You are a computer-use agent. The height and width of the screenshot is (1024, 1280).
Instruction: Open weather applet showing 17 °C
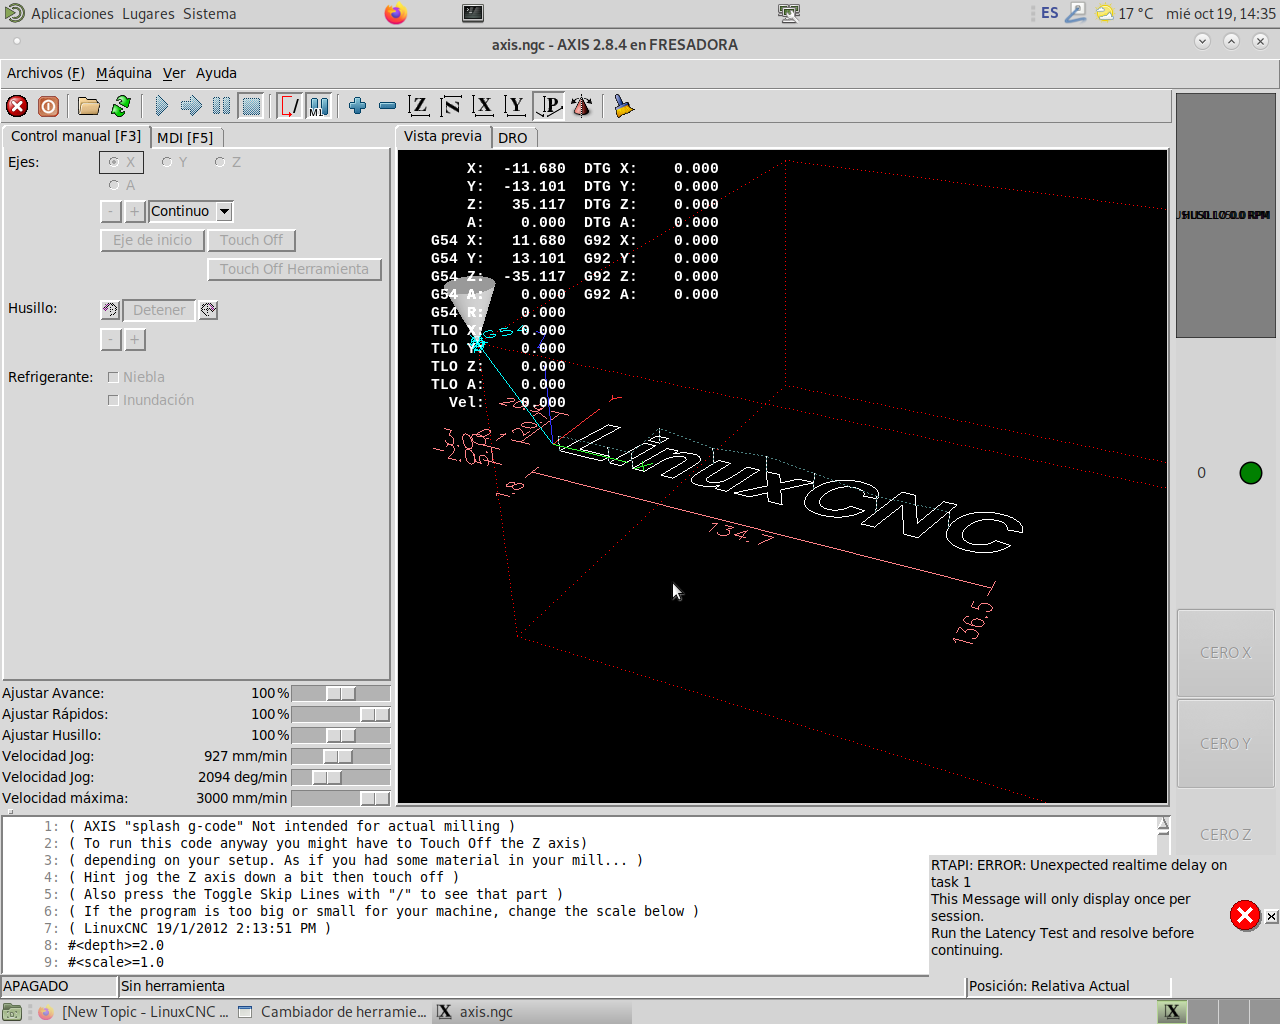click(1124, 13)
